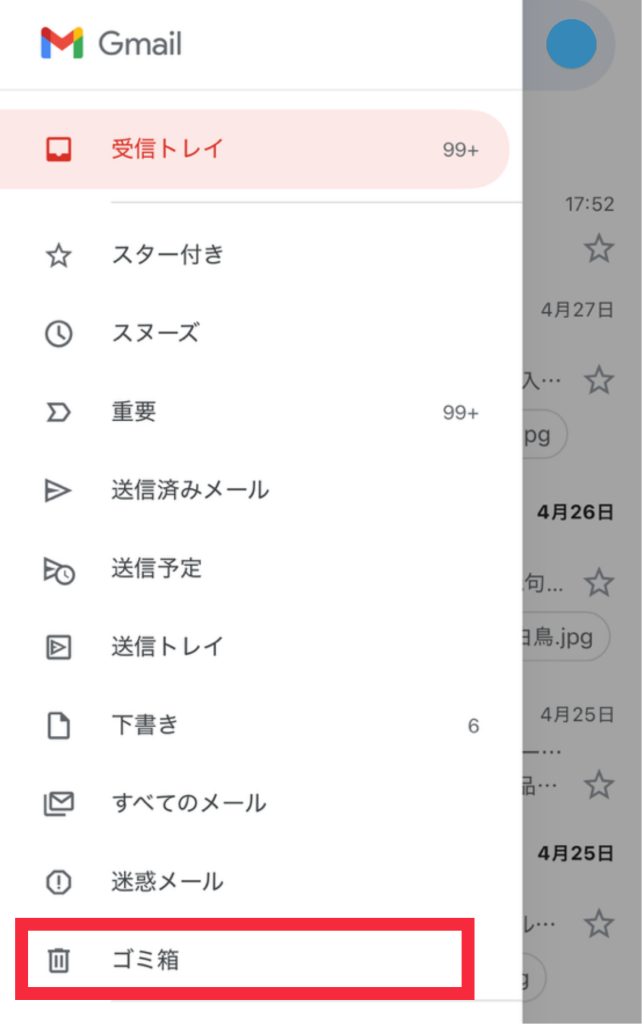Open the 迷惑メール folder label

click(167, 882)
